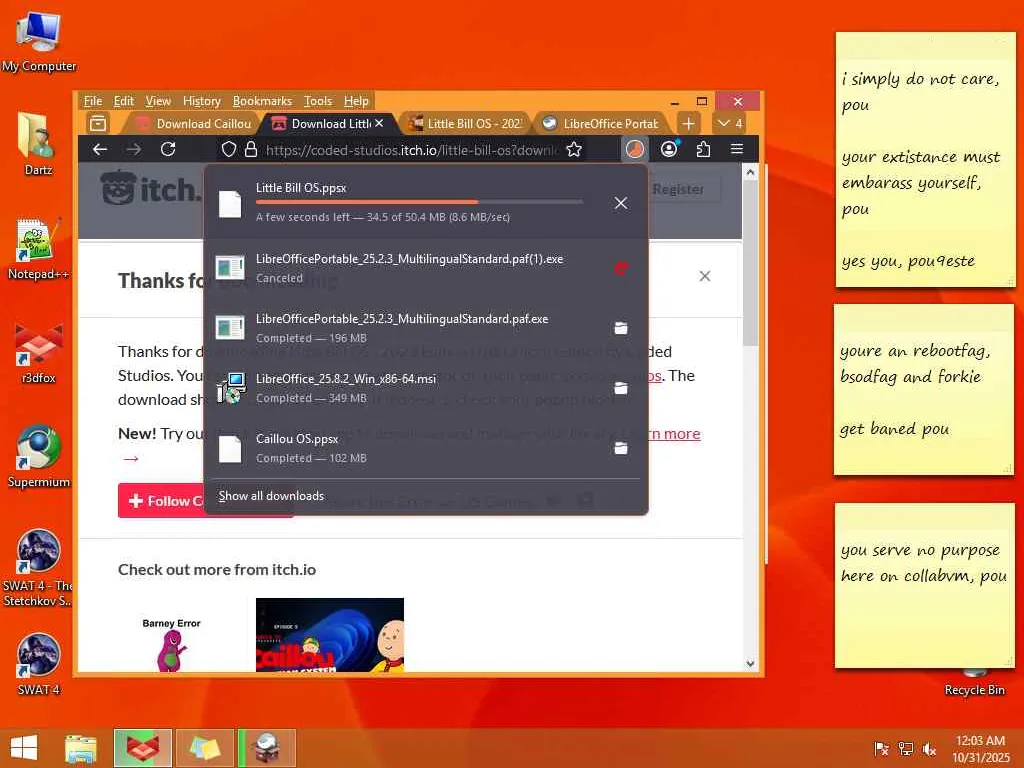Screen dimensions: 1024x768
Task: Open the File menu
Action: [x=93, y=101]
